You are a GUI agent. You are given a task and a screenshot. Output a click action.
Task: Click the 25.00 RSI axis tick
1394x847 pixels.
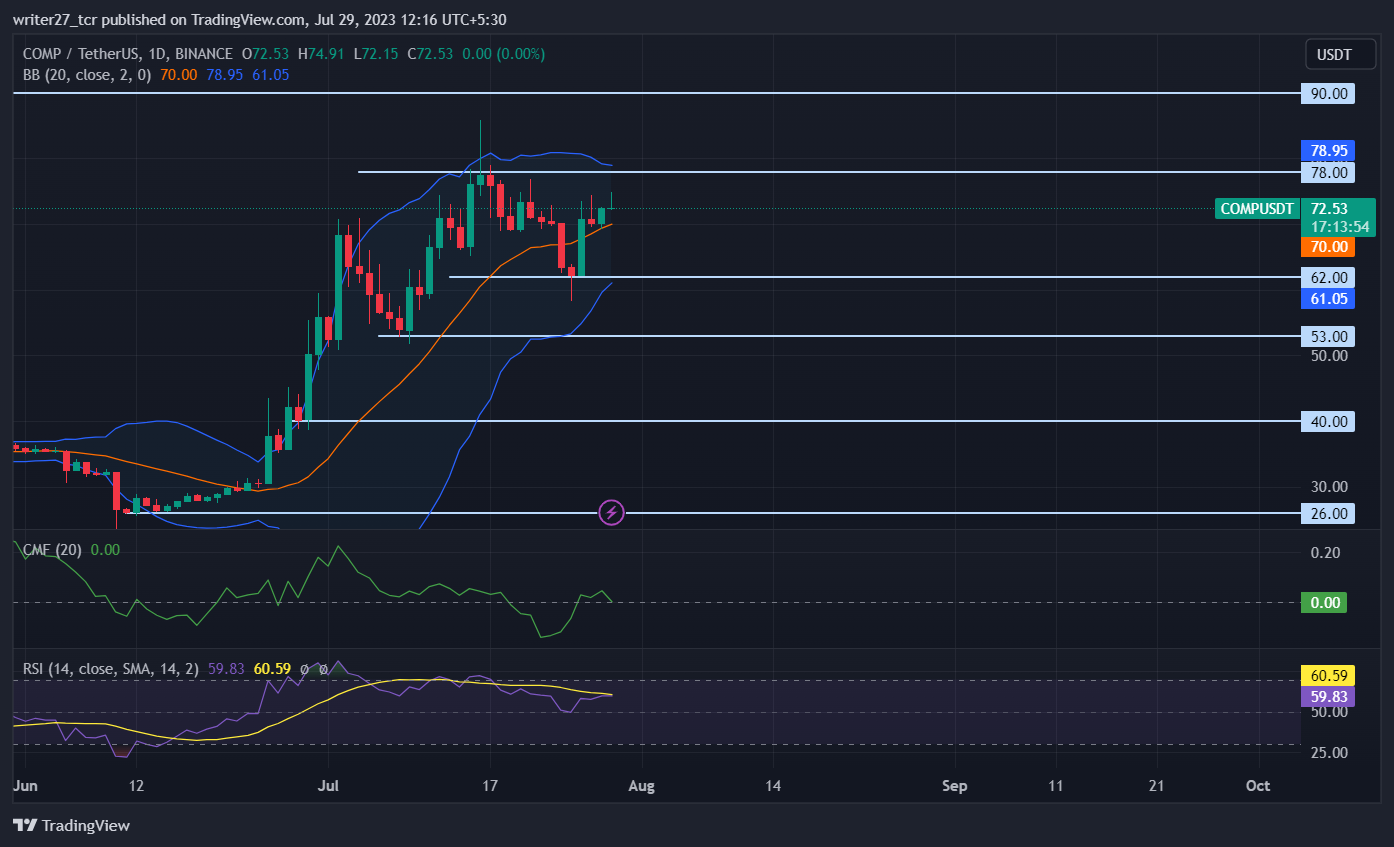[x=1329, y=753]
